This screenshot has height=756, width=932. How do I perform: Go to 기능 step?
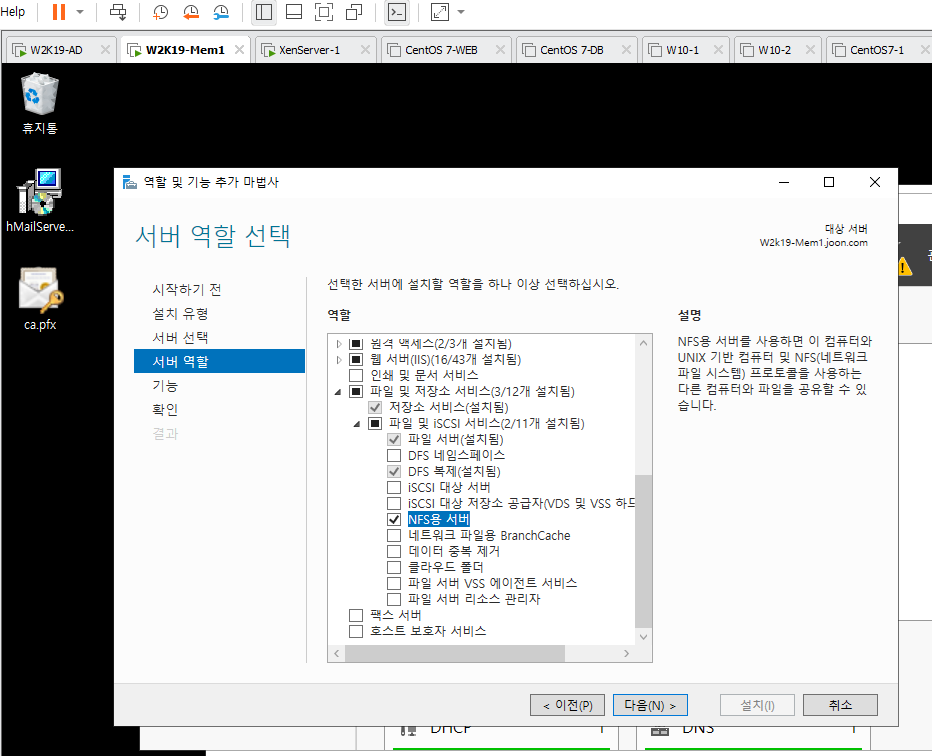click(165, 386)
